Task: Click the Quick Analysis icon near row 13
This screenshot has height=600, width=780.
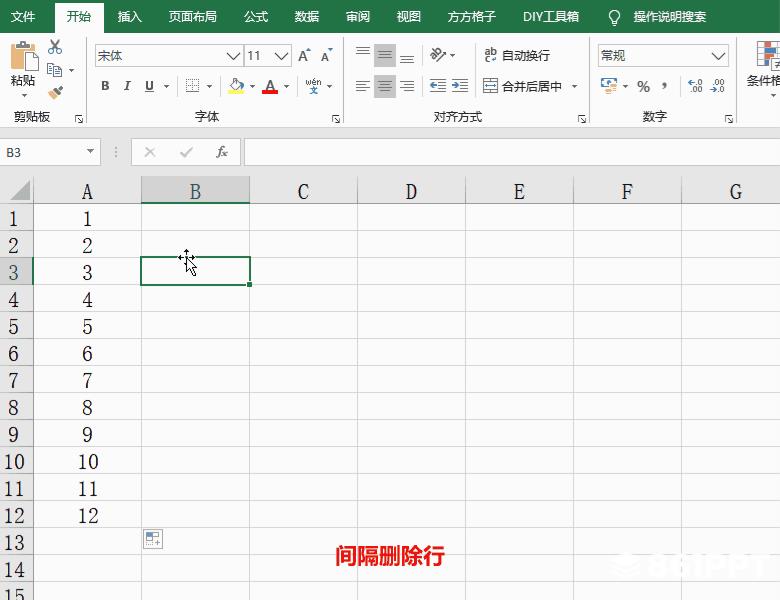Action: click(153, 539)
